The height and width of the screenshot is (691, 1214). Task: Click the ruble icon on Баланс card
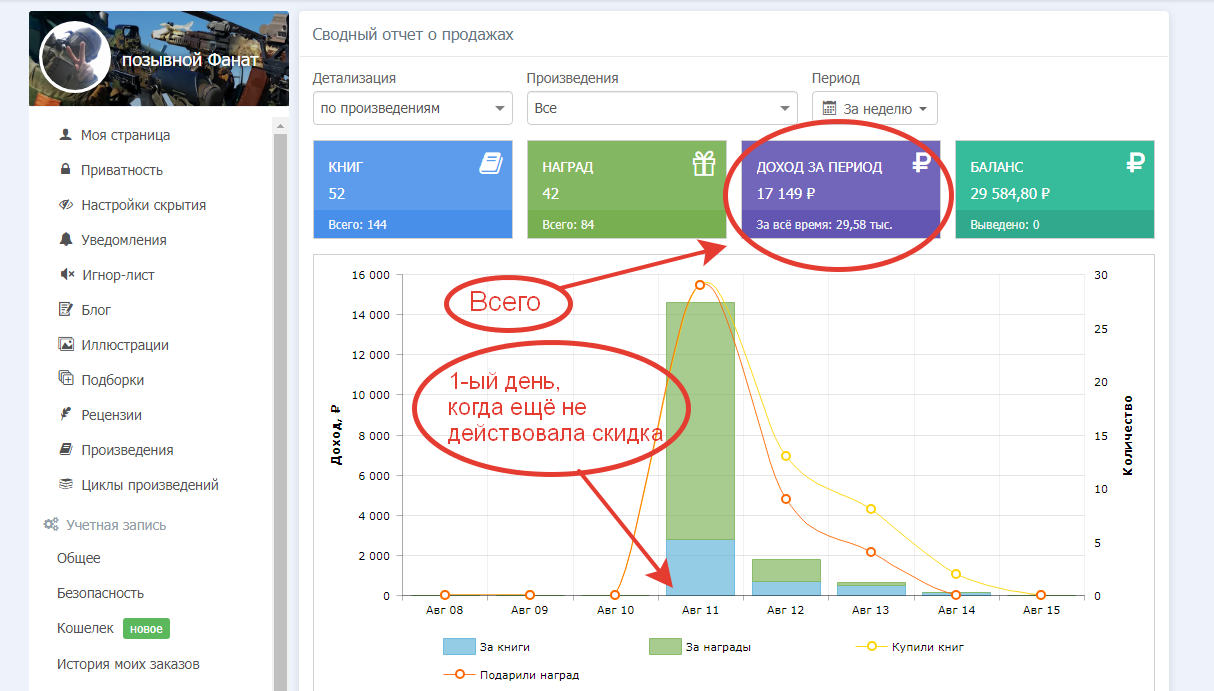click(x=1135, y=162)
